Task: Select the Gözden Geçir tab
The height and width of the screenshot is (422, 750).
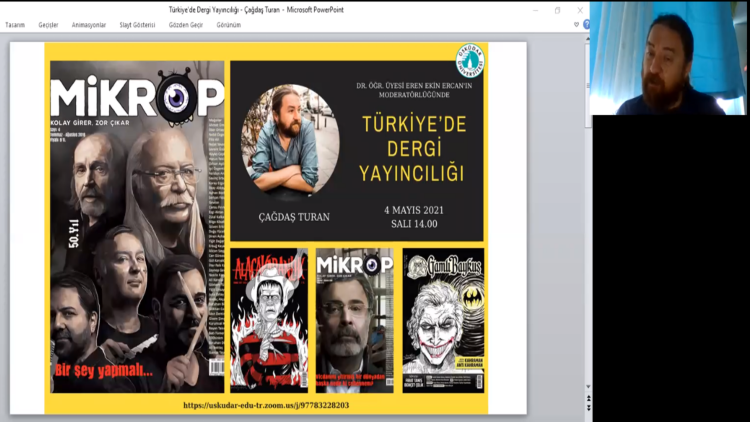Action: (186, 25)
